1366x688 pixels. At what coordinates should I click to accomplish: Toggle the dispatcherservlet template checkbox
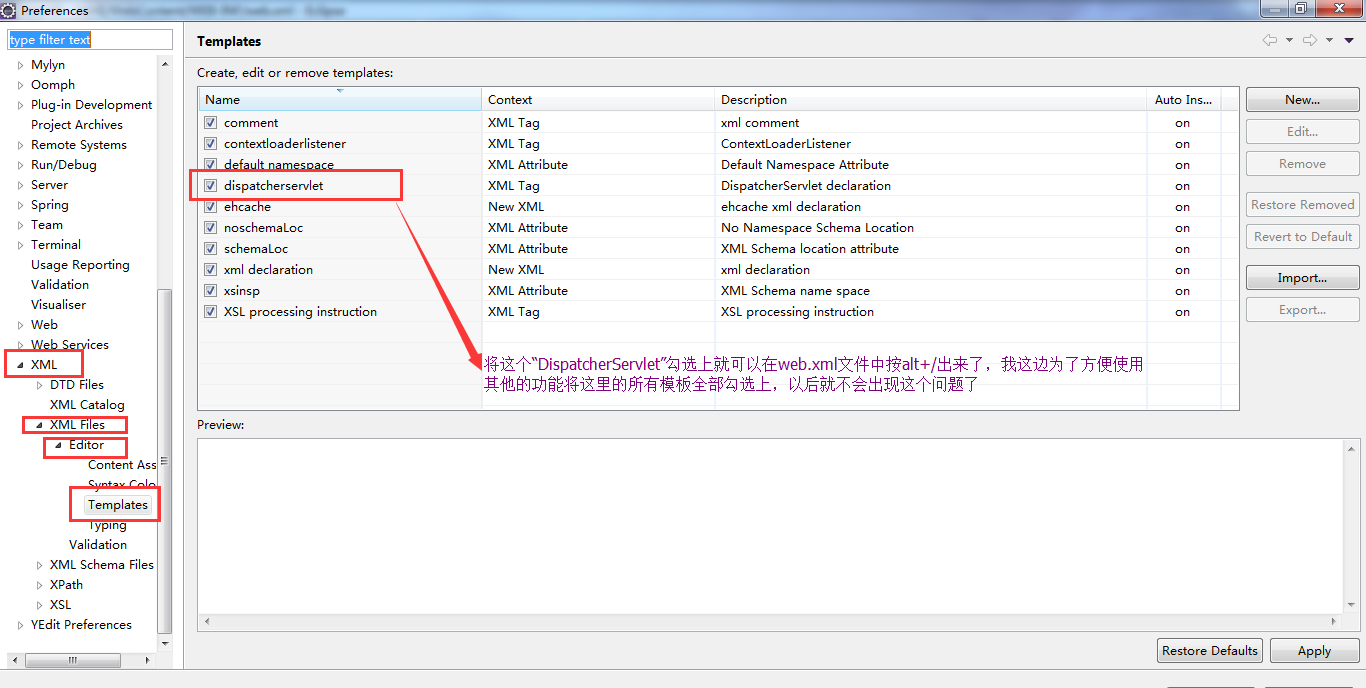click(x=210, y=185)
